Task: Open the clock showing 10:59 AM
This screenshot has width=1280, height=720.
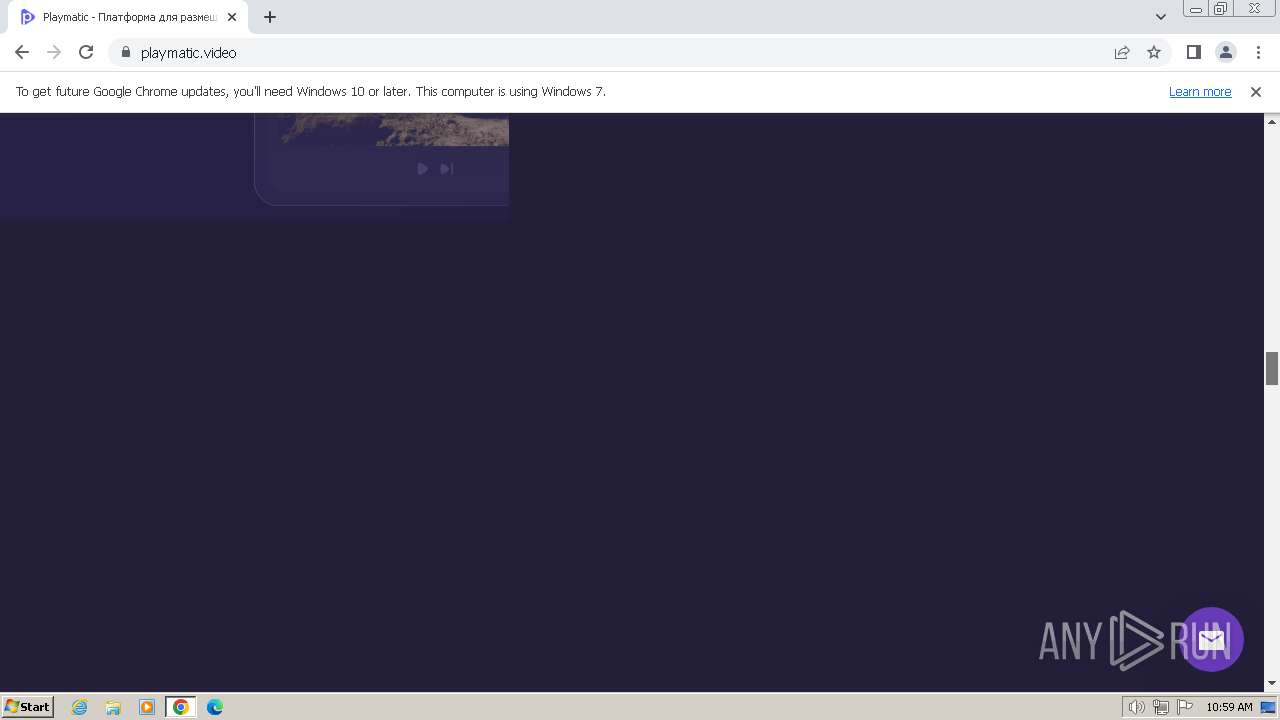Action: click(x=1229, y=707)
